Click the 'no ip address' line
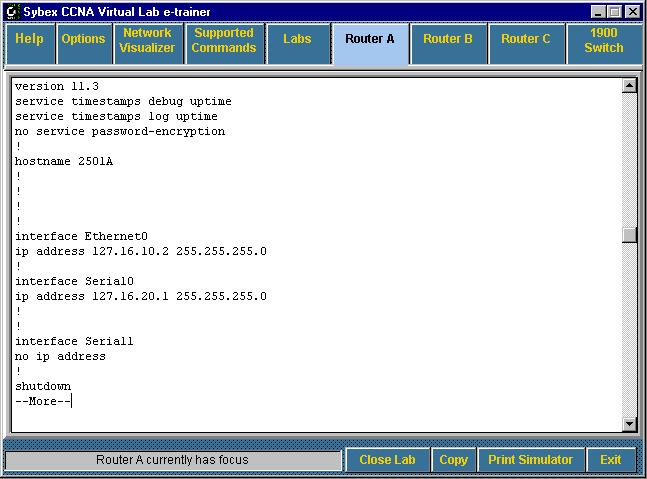The height and width of the screenshot is (479, 647). tap(60, 356)
